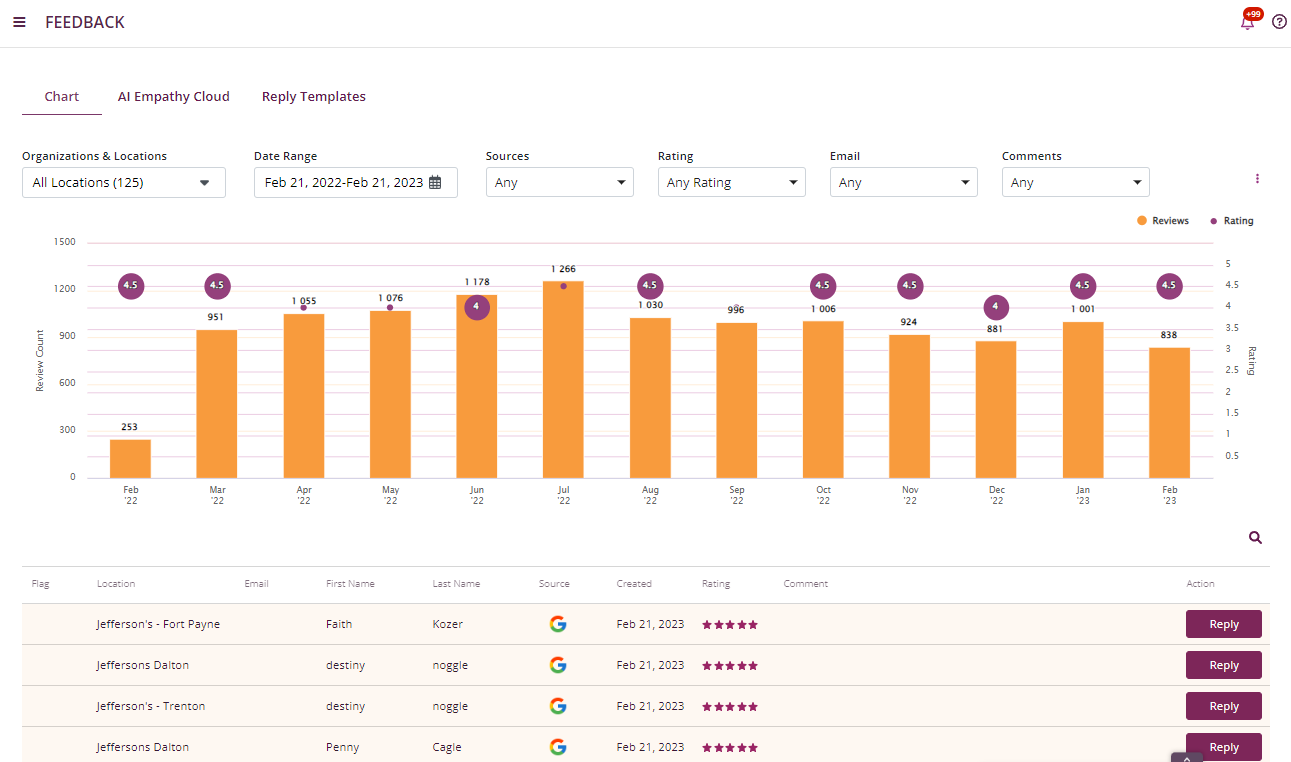Reply to the Jefferson's - Trenton review

[x=1223, y=706]
